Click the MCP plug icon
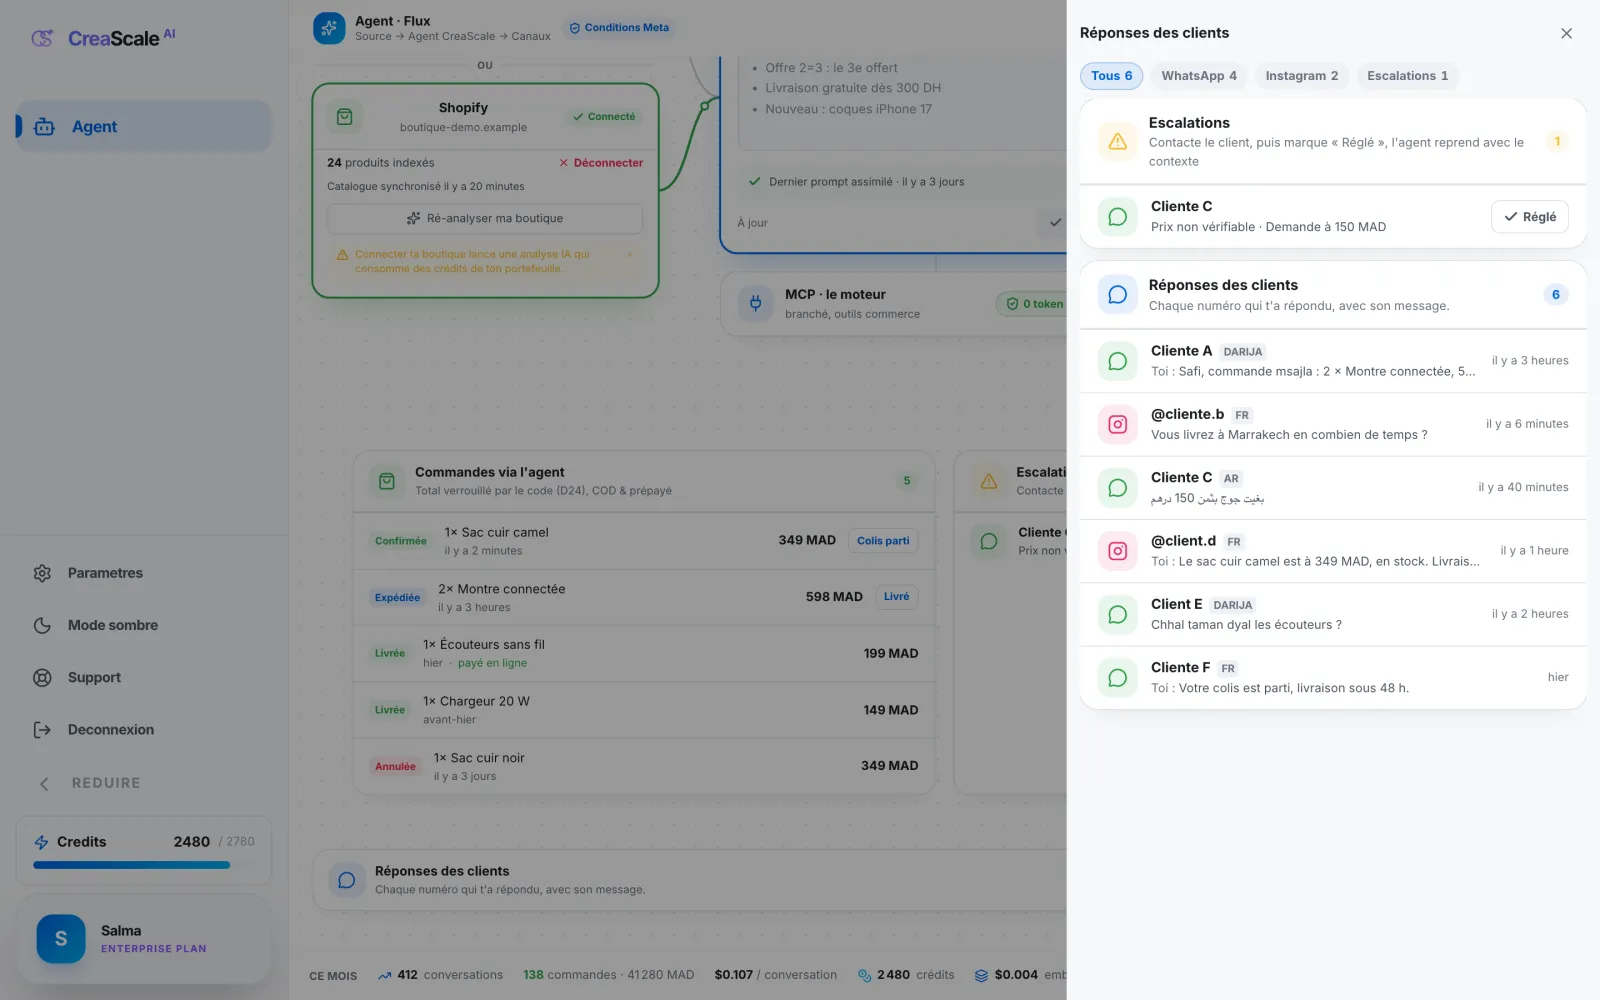 [x=755, y=303]
